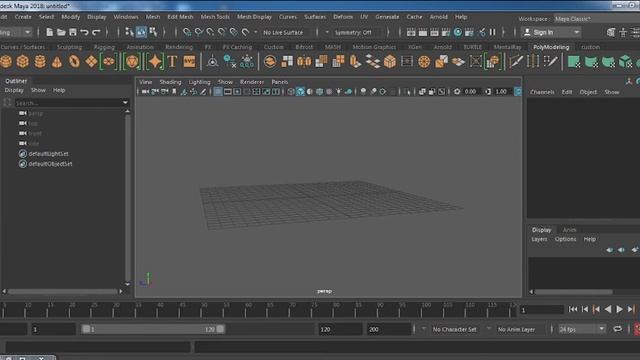Open the Sign In dropdown
640x360 pixels.
point(551,32)
